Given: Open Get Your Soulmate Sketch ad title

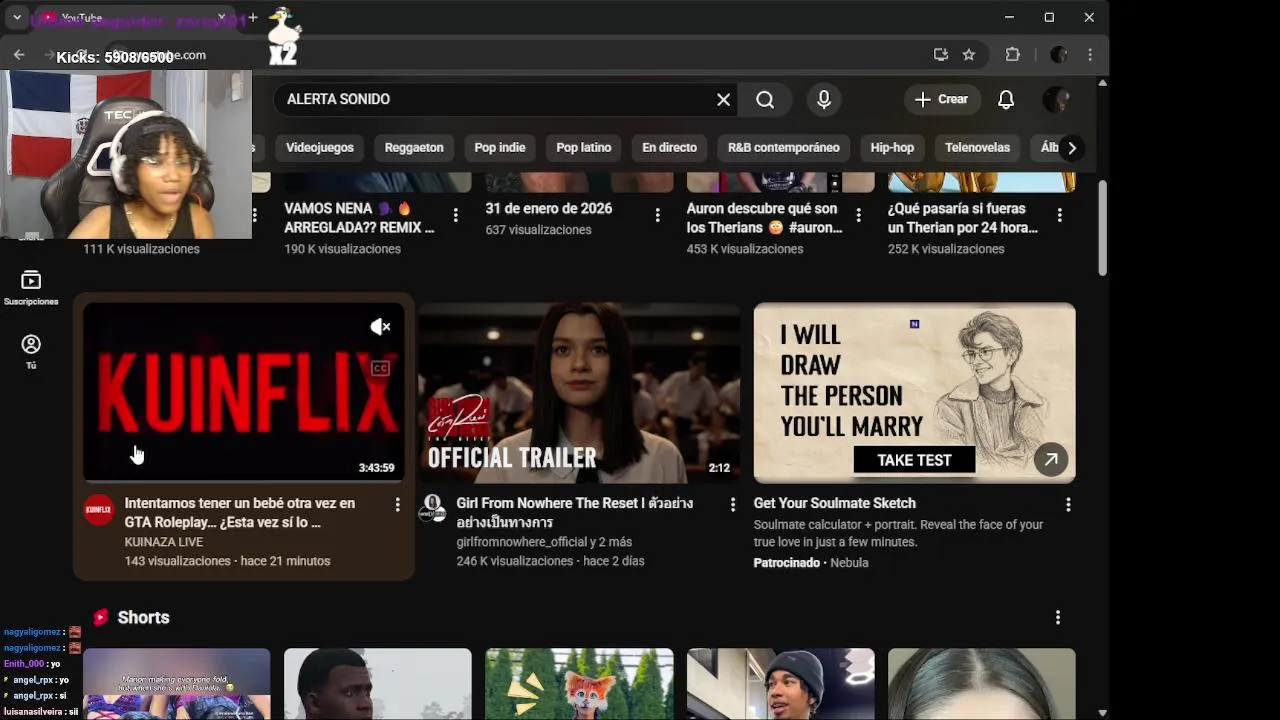Looking at the screenshot, I should 835,503.
